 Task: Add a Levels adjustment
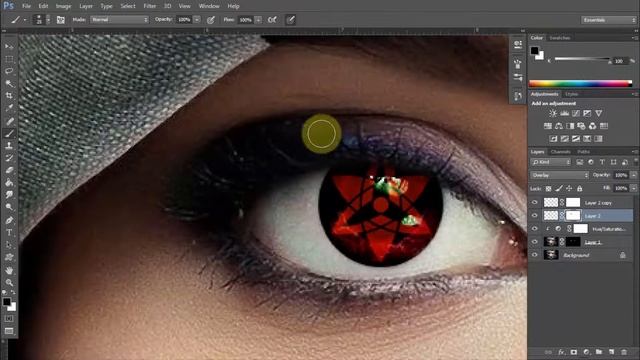coord(564,113)
